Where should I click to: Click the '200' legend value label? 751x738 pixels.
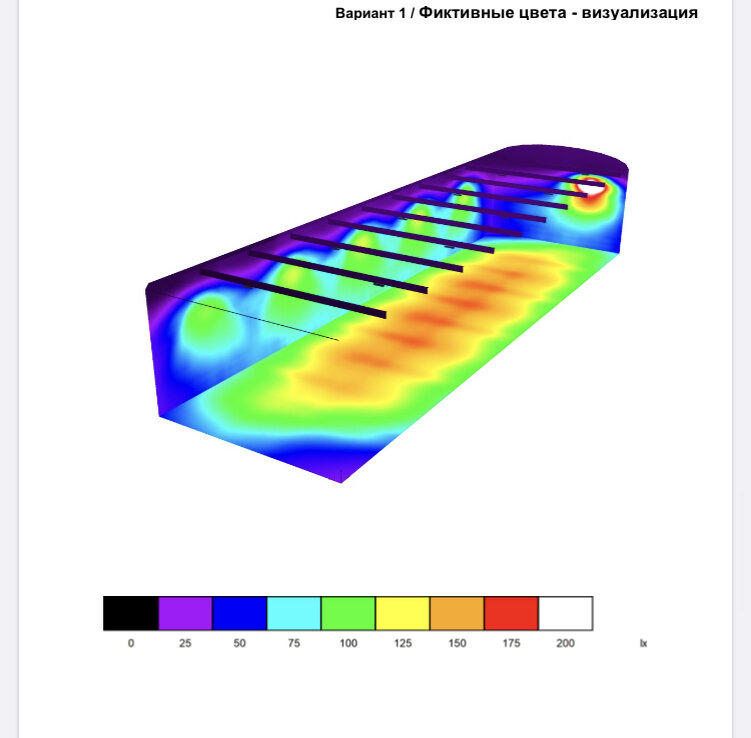click(566, 643)
